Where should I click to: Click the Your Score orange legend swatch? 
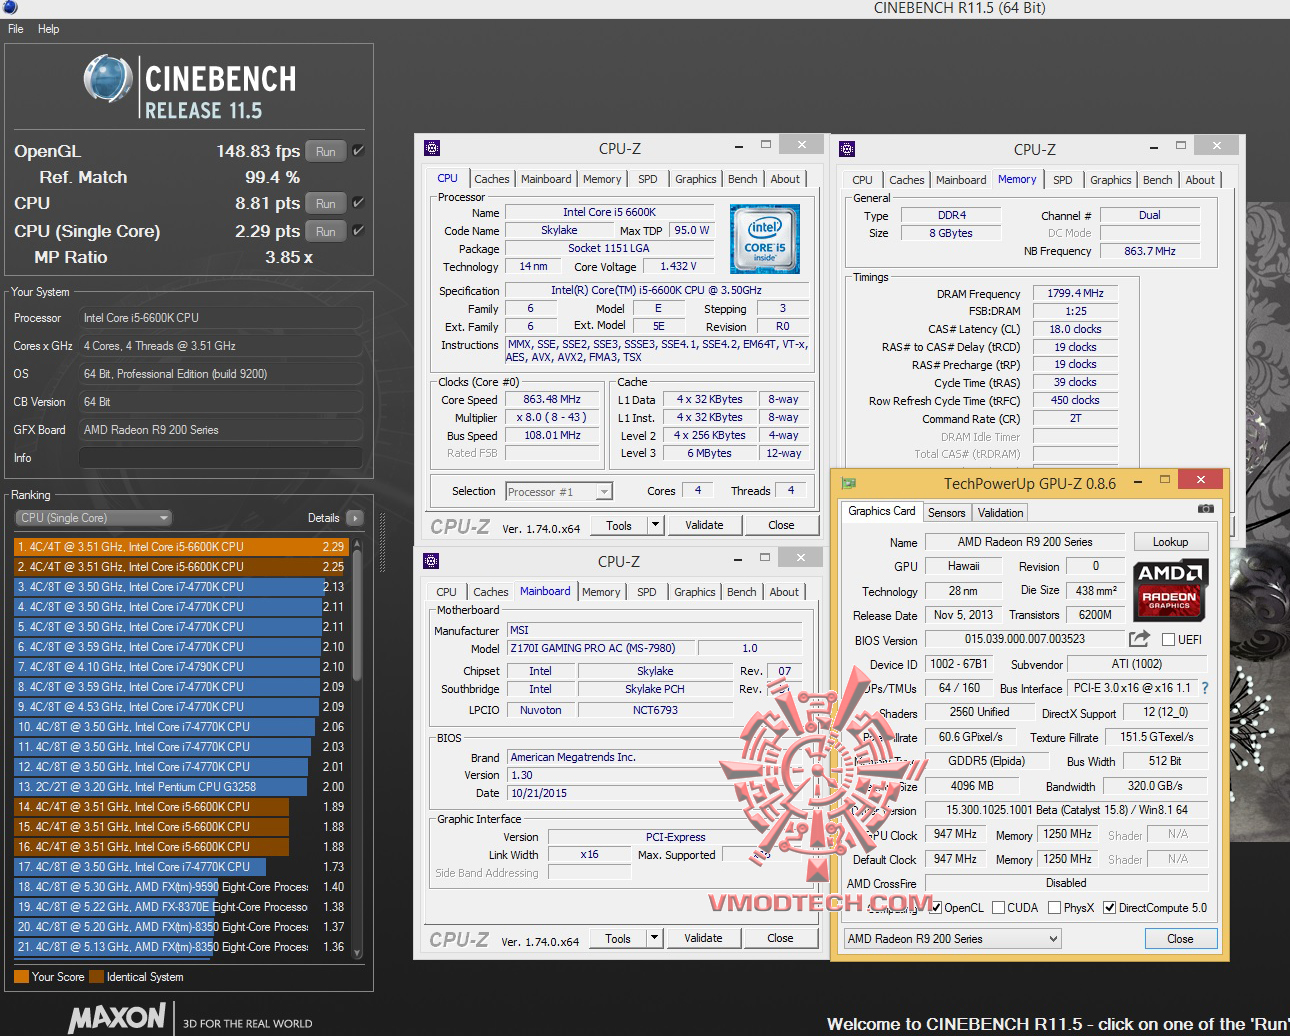point(21,977)
